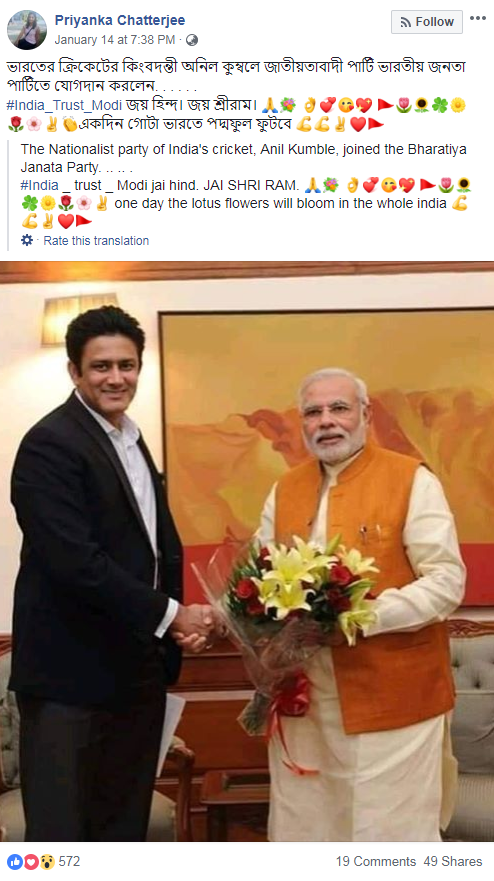Follow Priyanka Chatterjee
Viewport: 494px width, 881px height.
tap(427, 22)
